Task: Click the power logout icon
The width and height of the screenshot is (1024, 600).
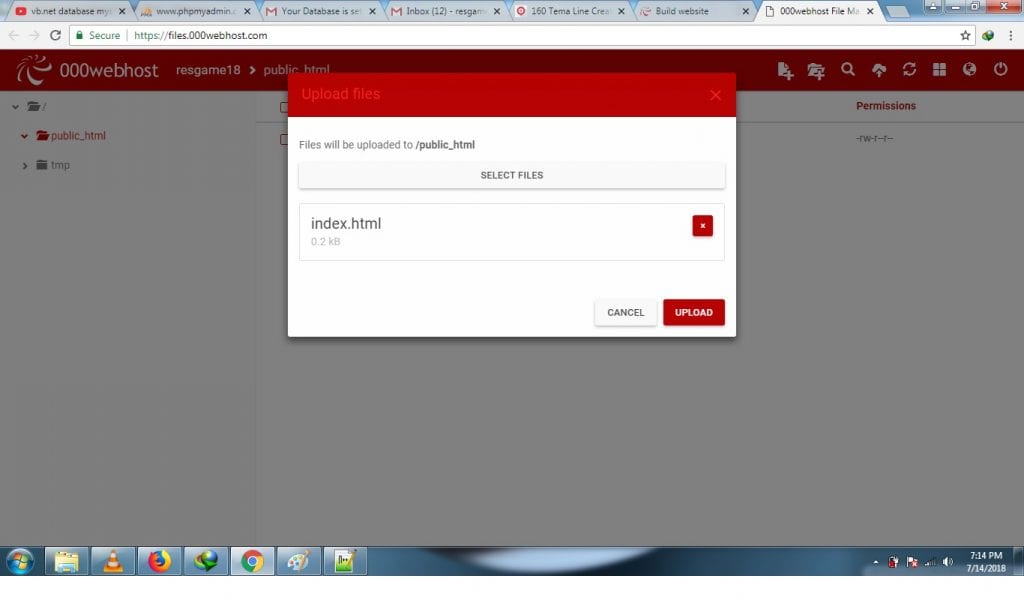Action: [1000, 69]
